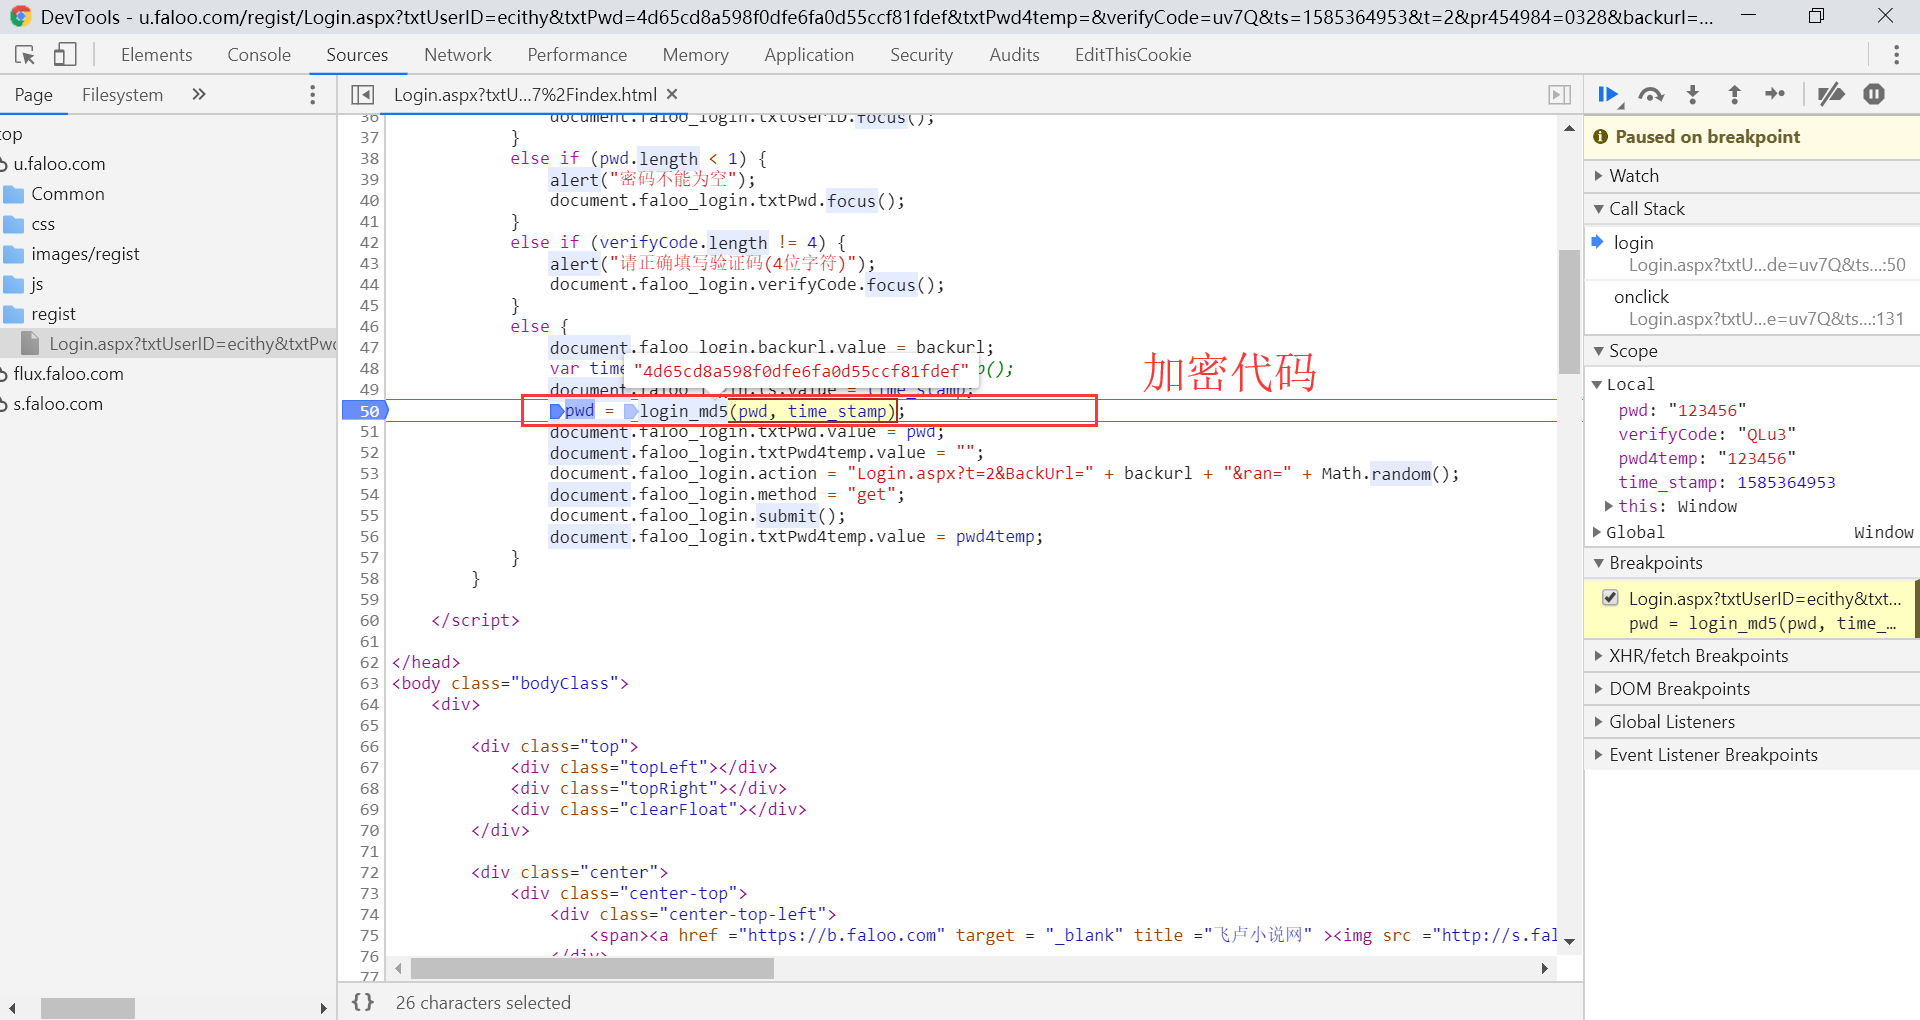Expand the Global scope
Screen dimensions: 1920x1020
(1597, 532)
